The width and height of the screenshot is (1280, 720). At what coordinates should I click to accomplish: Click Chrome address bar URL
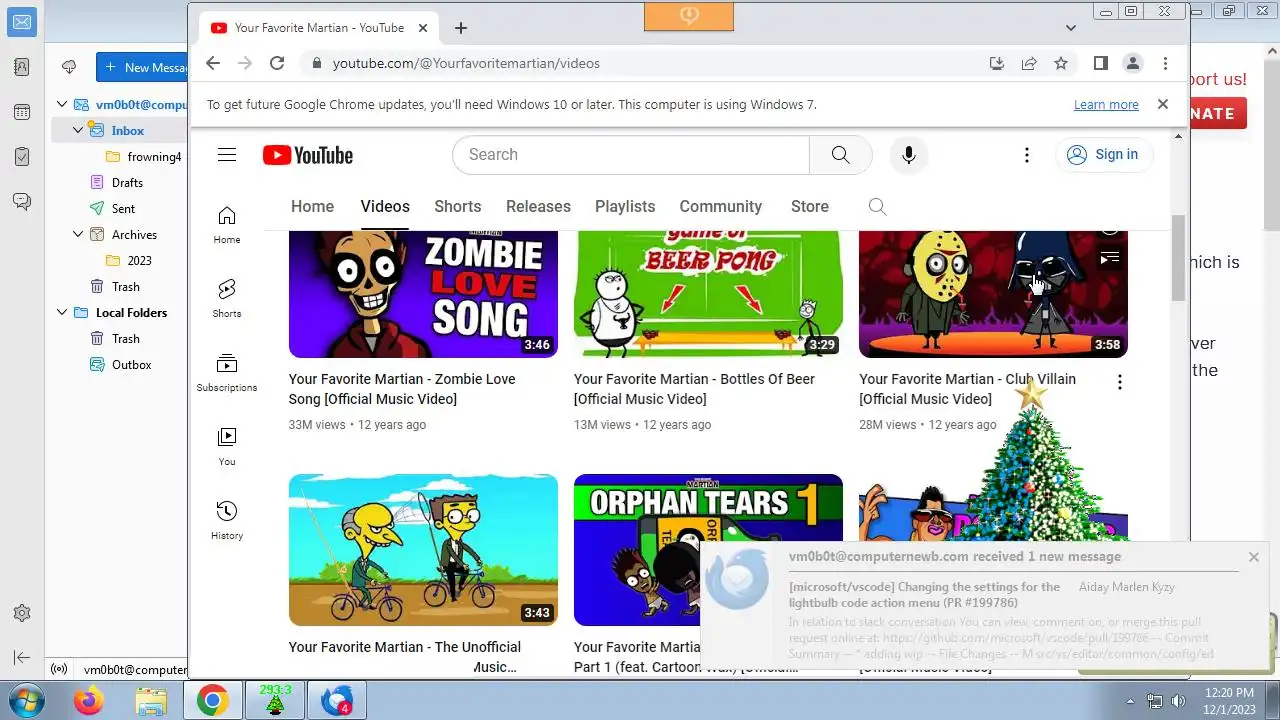466,63
